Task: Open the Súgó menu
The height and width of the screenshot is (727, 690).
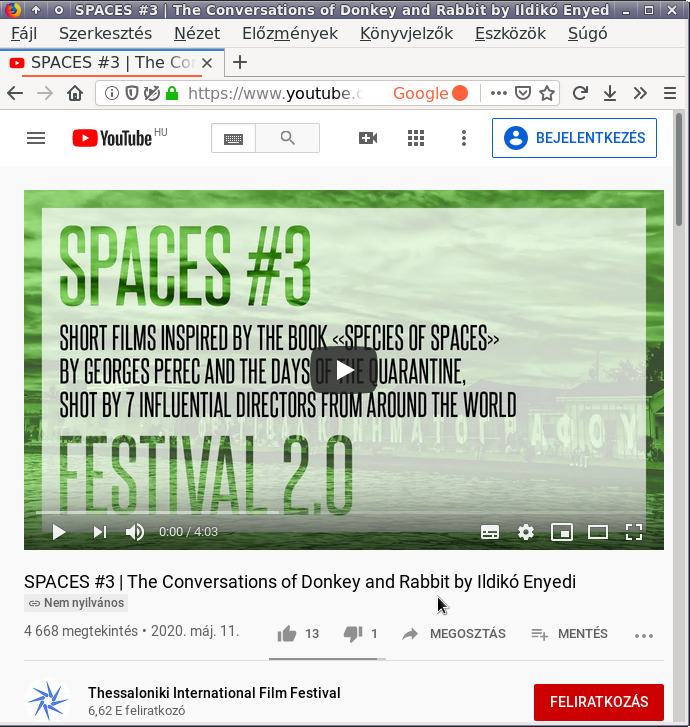Action: tap(588, 33)
